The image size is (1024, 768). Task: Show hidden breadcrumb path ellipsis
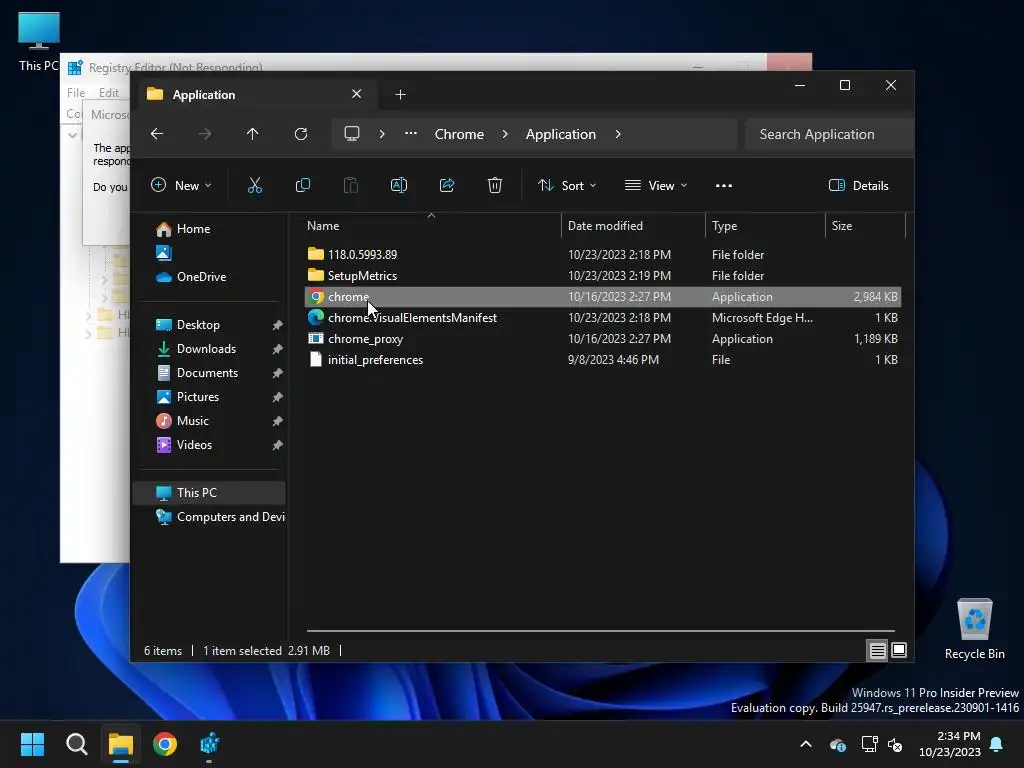411,133
